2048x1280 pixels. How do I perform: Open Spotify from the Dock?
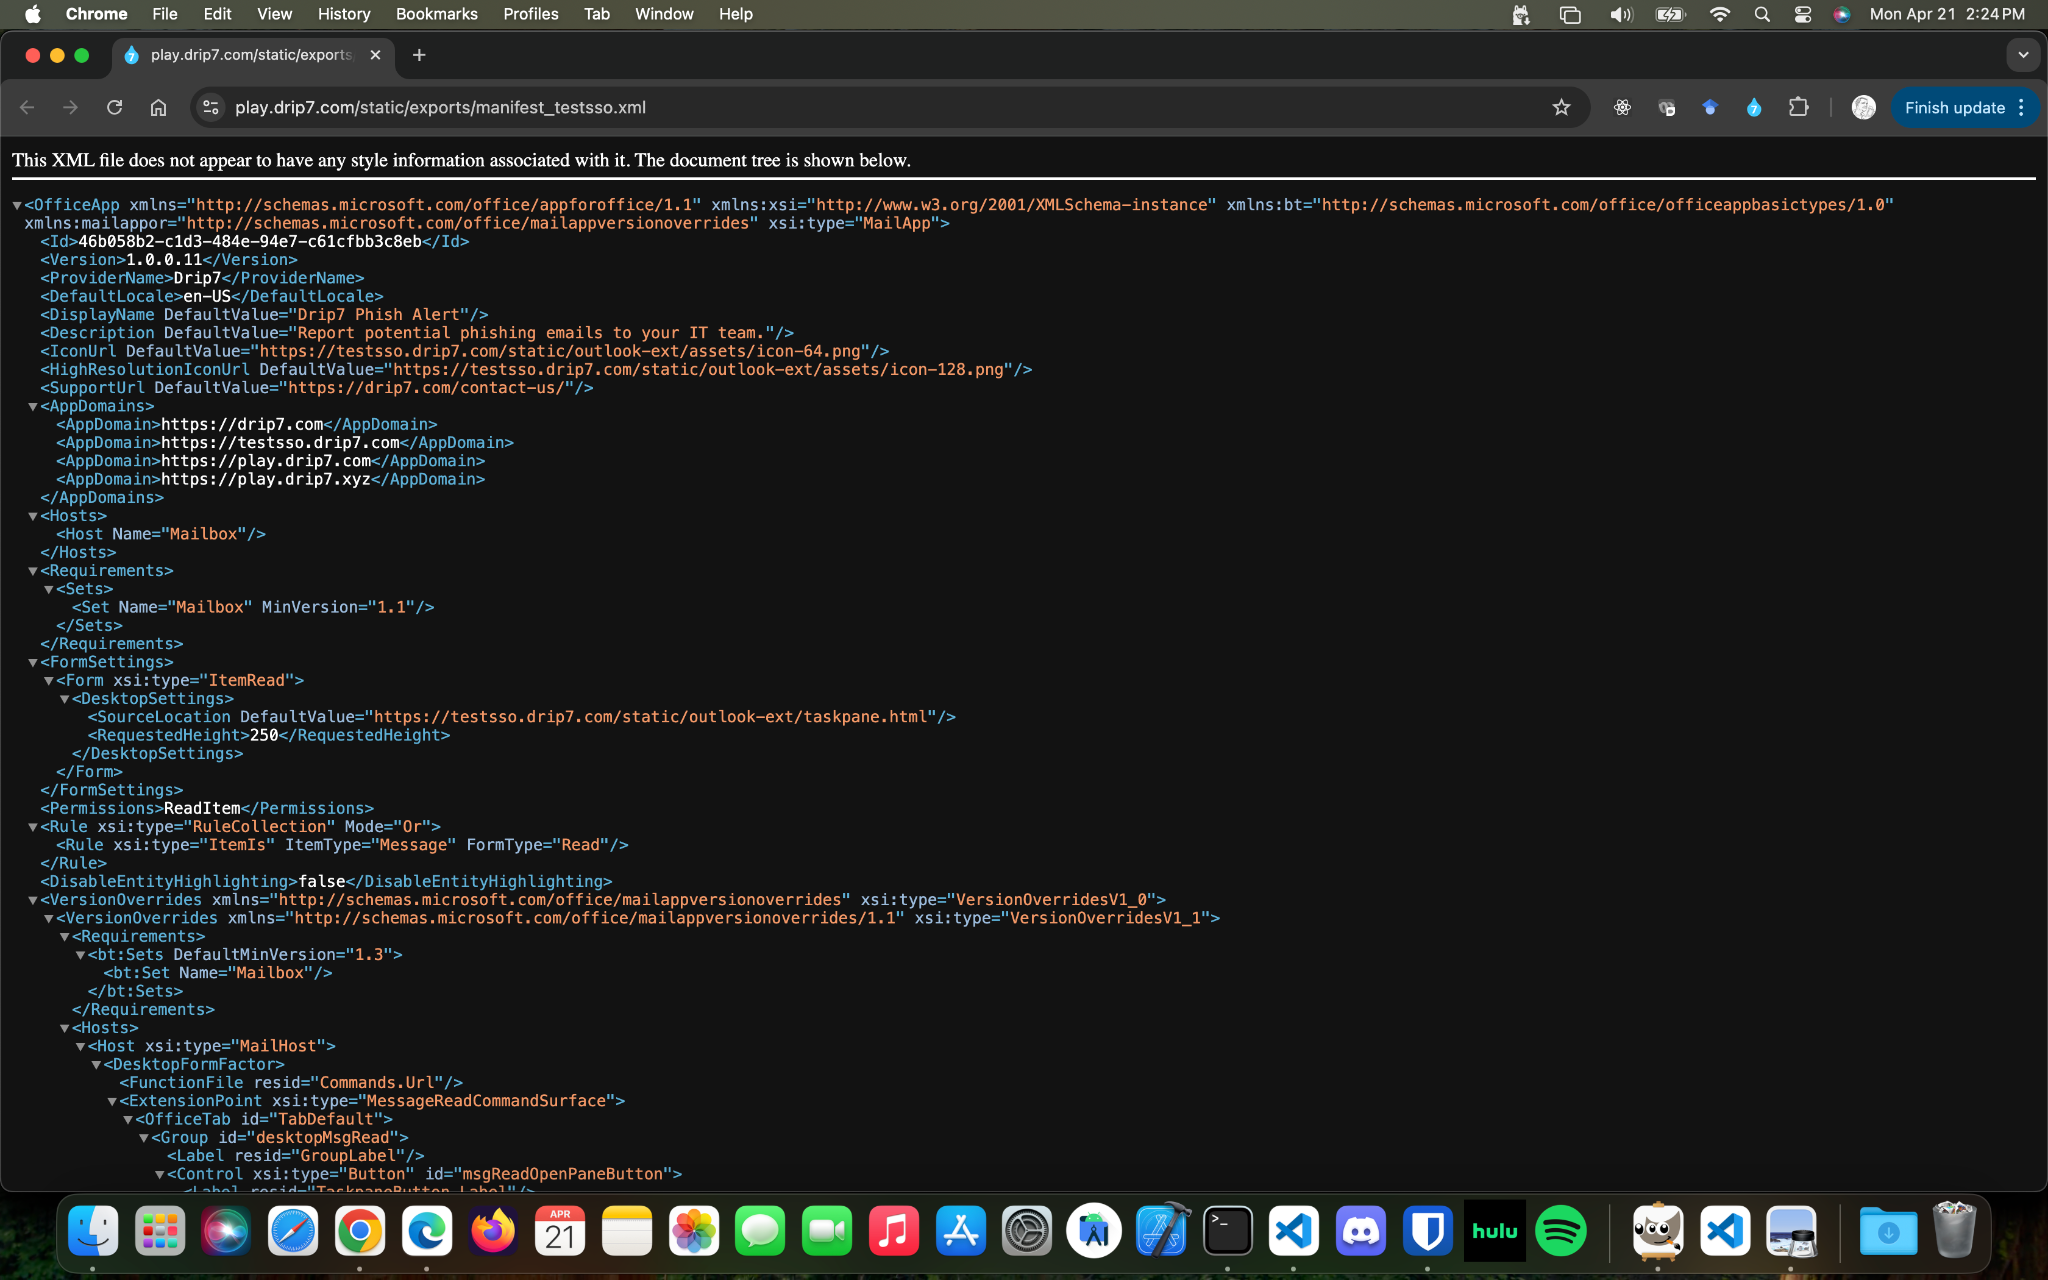[1561, 1231]
